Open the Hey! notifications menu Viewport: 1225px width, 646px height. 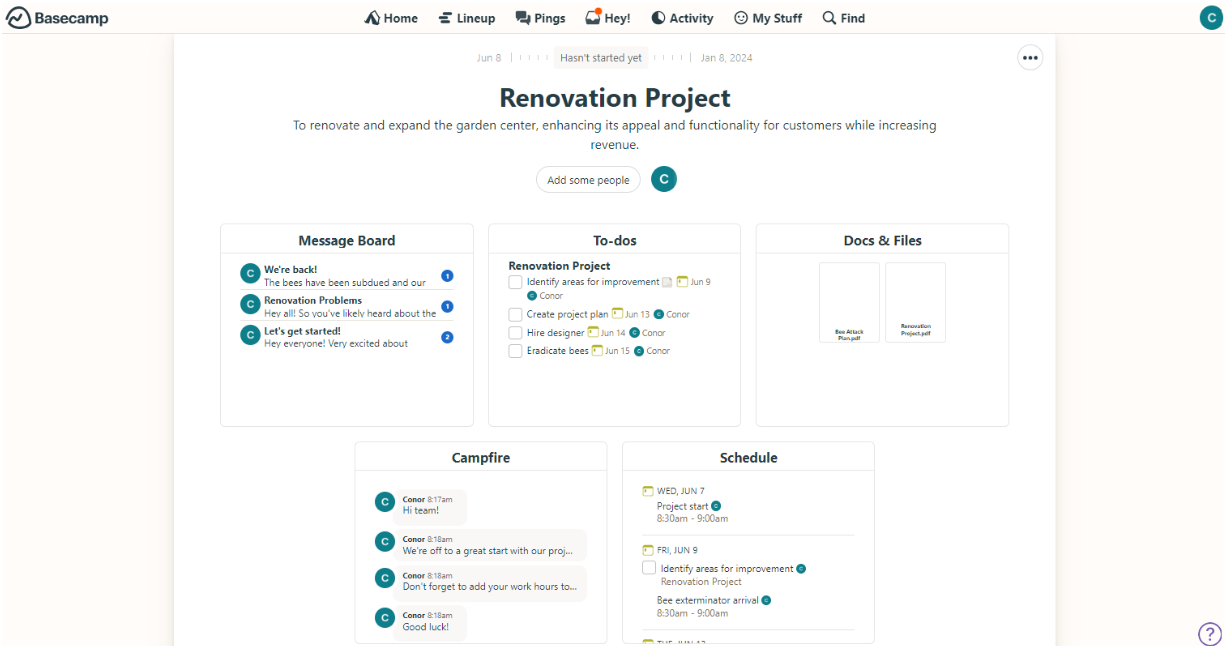(608, 18)
